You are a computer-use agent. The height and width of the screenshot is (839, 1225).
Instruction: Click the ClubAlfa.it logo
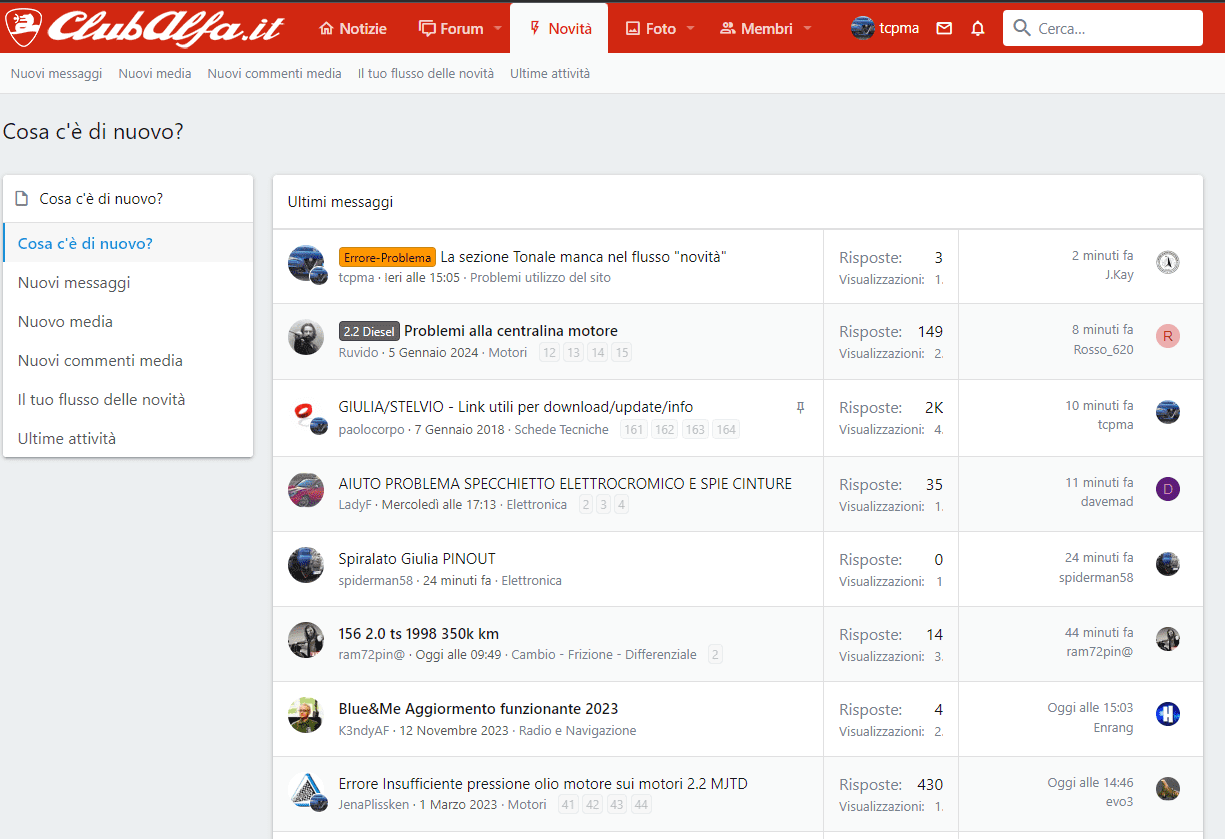[x=145, y=27]
